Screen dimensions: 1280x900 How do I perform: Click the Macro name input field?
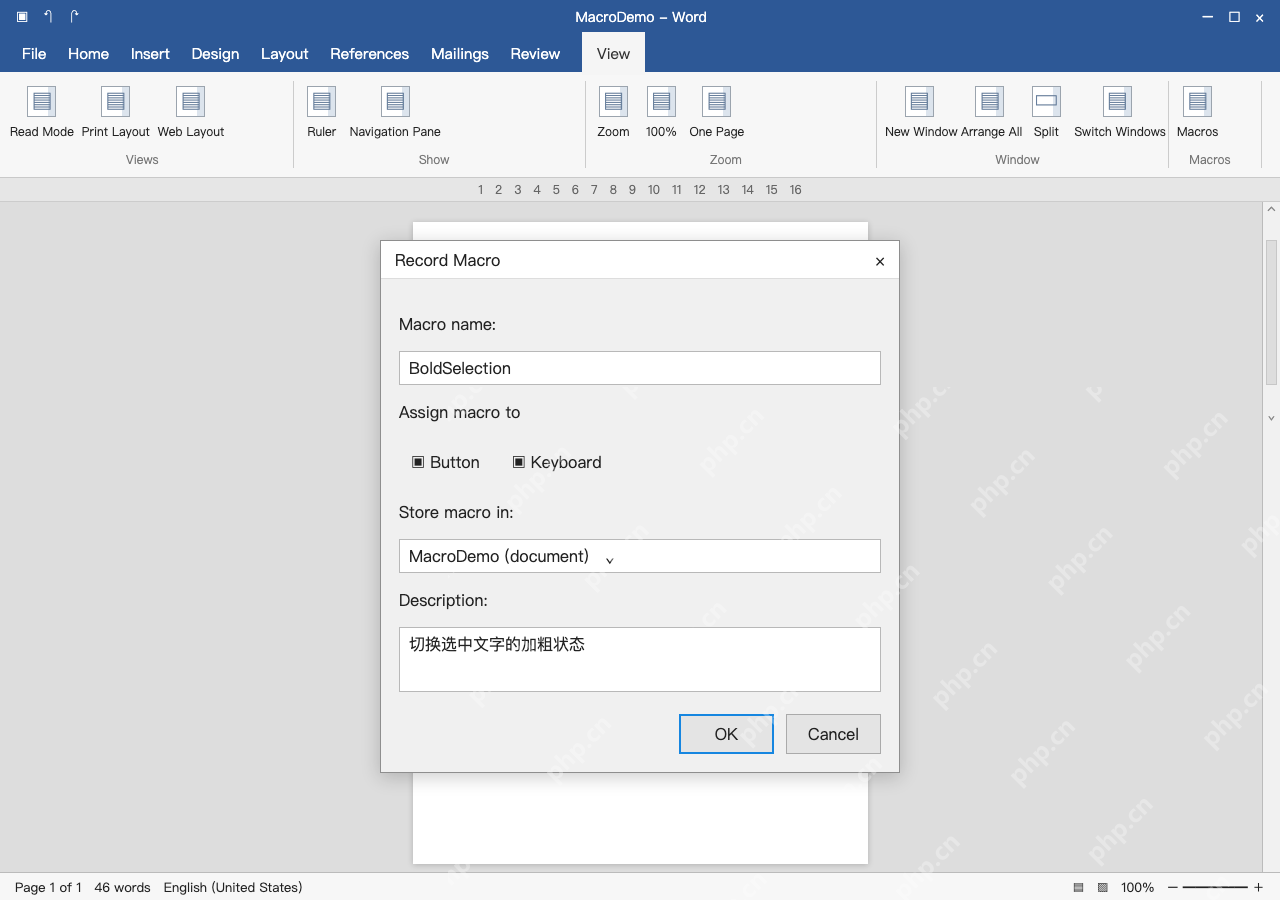(640, 368)
